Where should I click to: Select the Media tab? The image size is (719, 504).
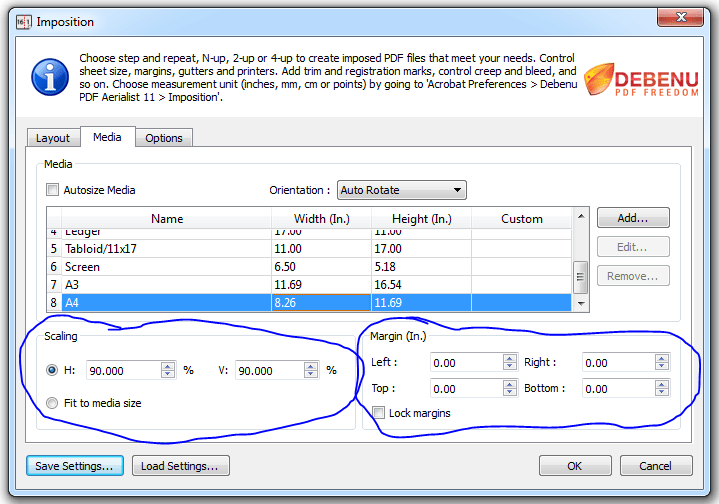point(107,137)
